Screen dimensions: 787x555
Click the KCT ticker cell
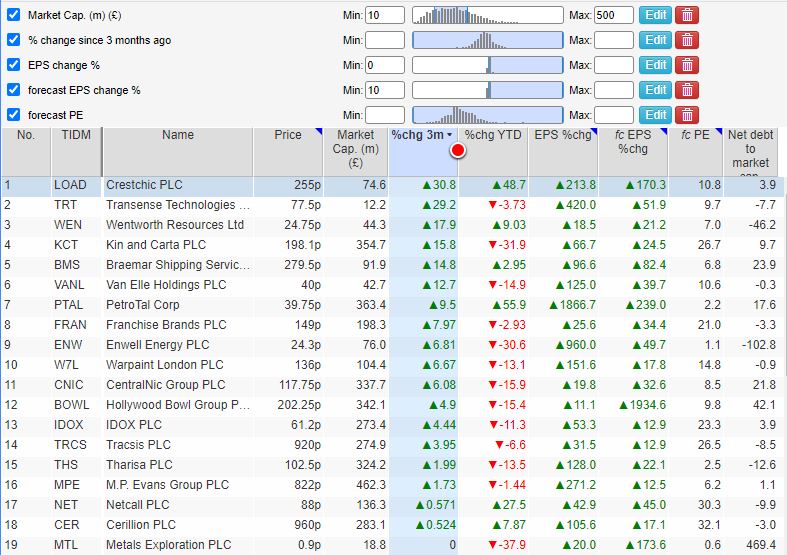66,245
